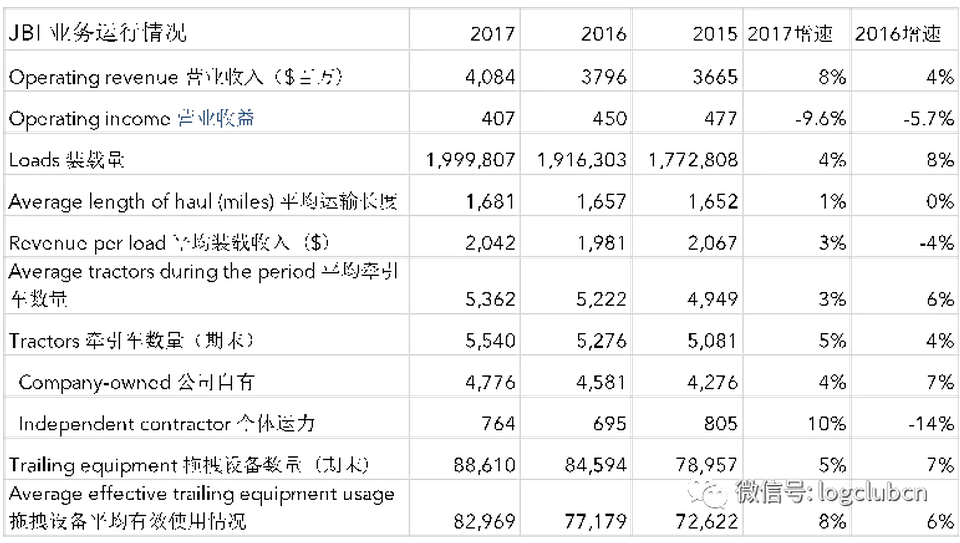Select the 2015 column header cell
This screenshot has height=543, width=960.
(x=715, y=33)
